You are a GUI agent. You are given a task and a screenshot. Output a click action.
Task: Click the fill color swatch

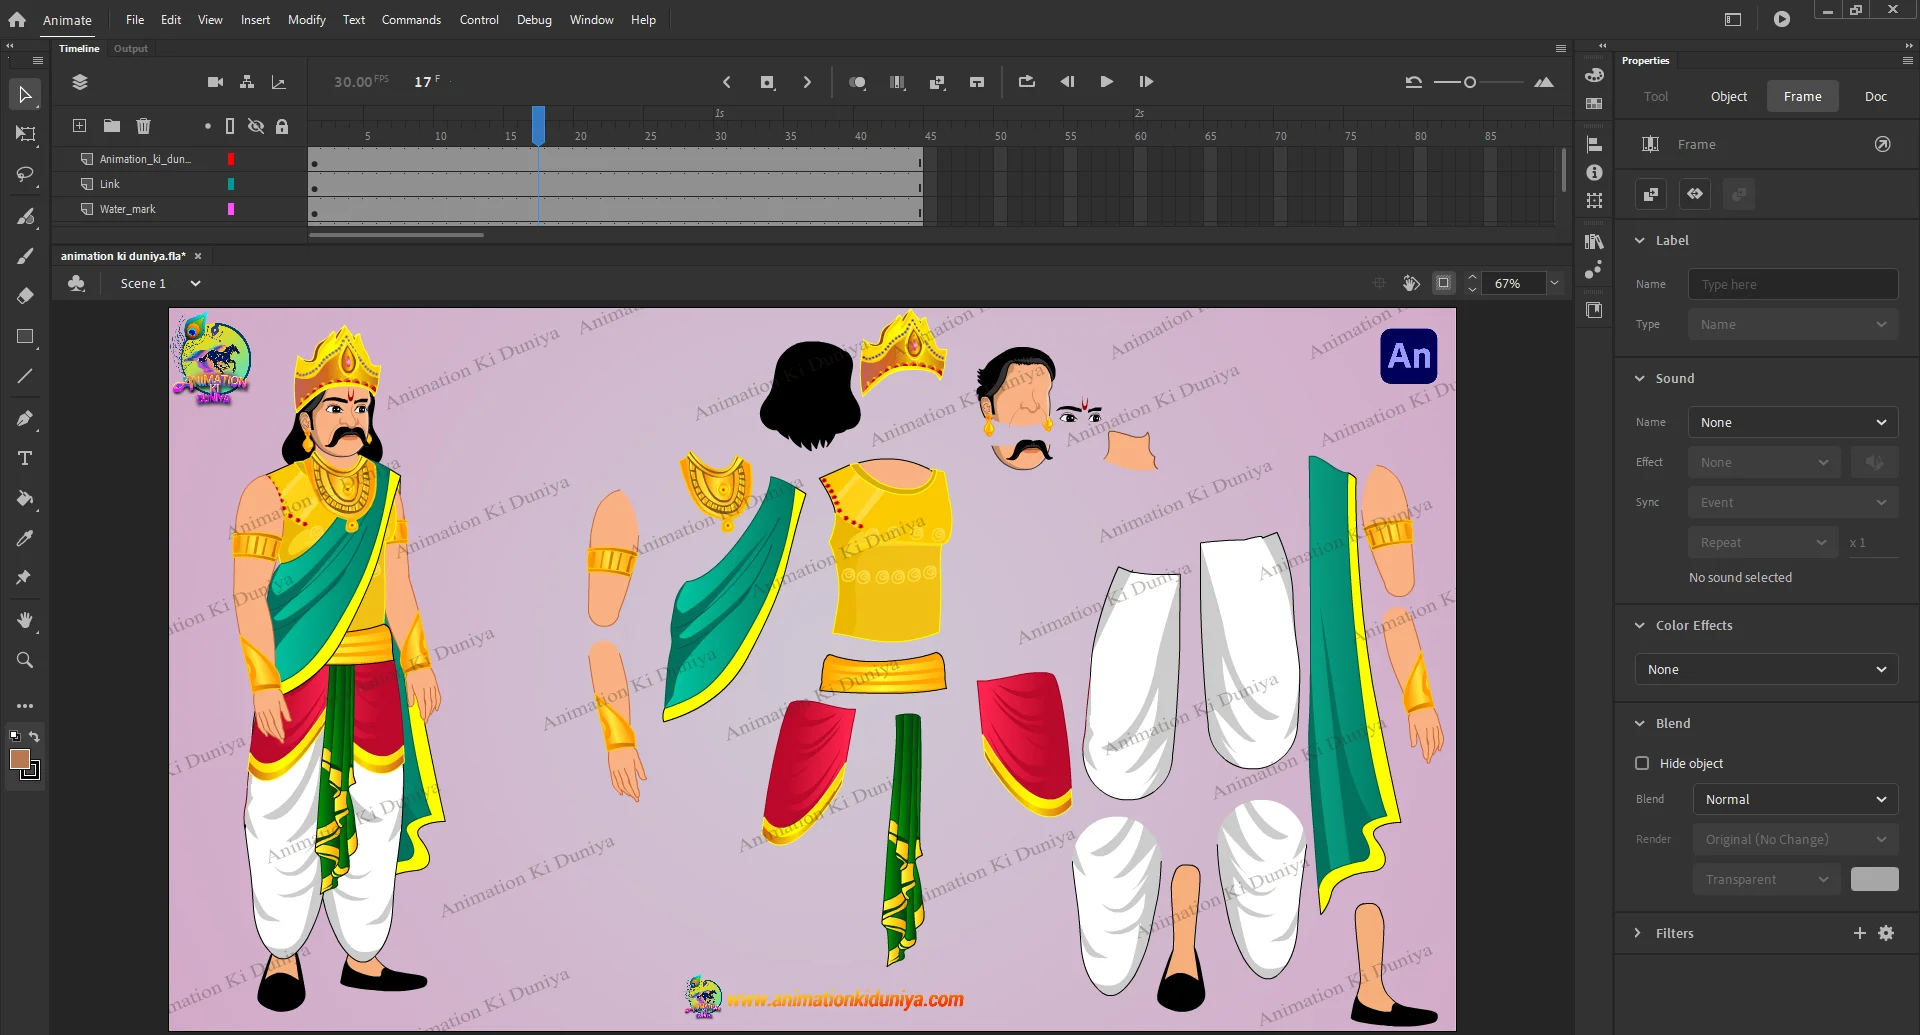pos(19,759)
